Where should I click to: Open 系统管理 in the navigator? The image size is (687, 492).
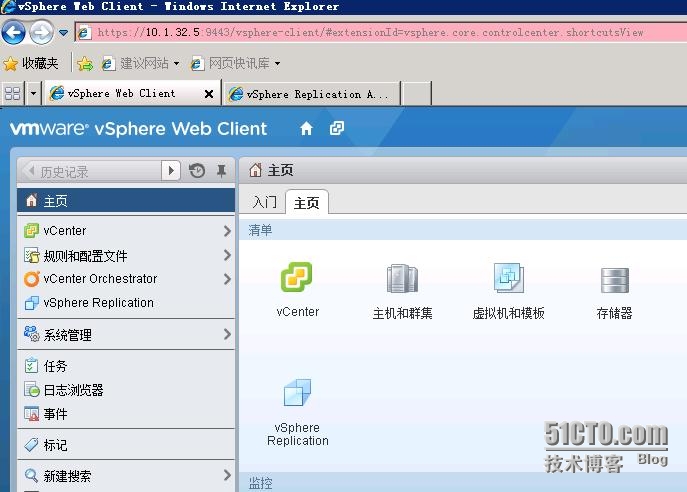tap(67, 335)
